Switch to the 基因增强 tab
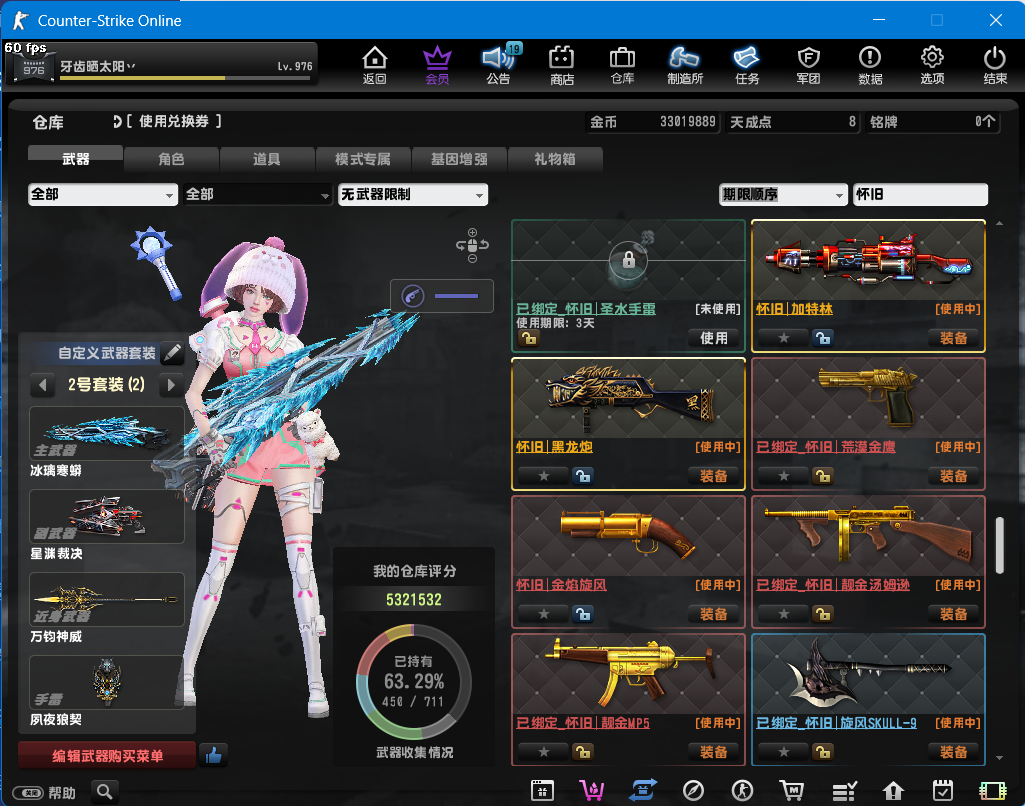This screenshot has height=806, width=1025. point(459,159)
